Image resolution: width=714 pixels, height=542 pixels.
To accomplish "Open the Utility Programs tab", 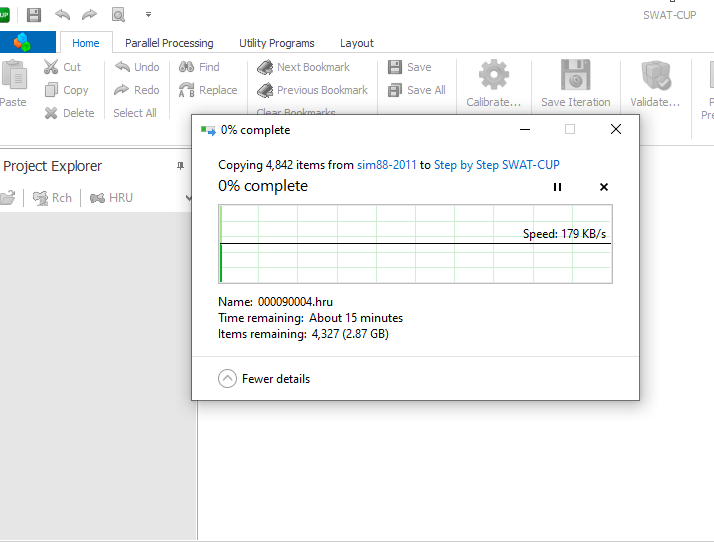I will [276, 43].
